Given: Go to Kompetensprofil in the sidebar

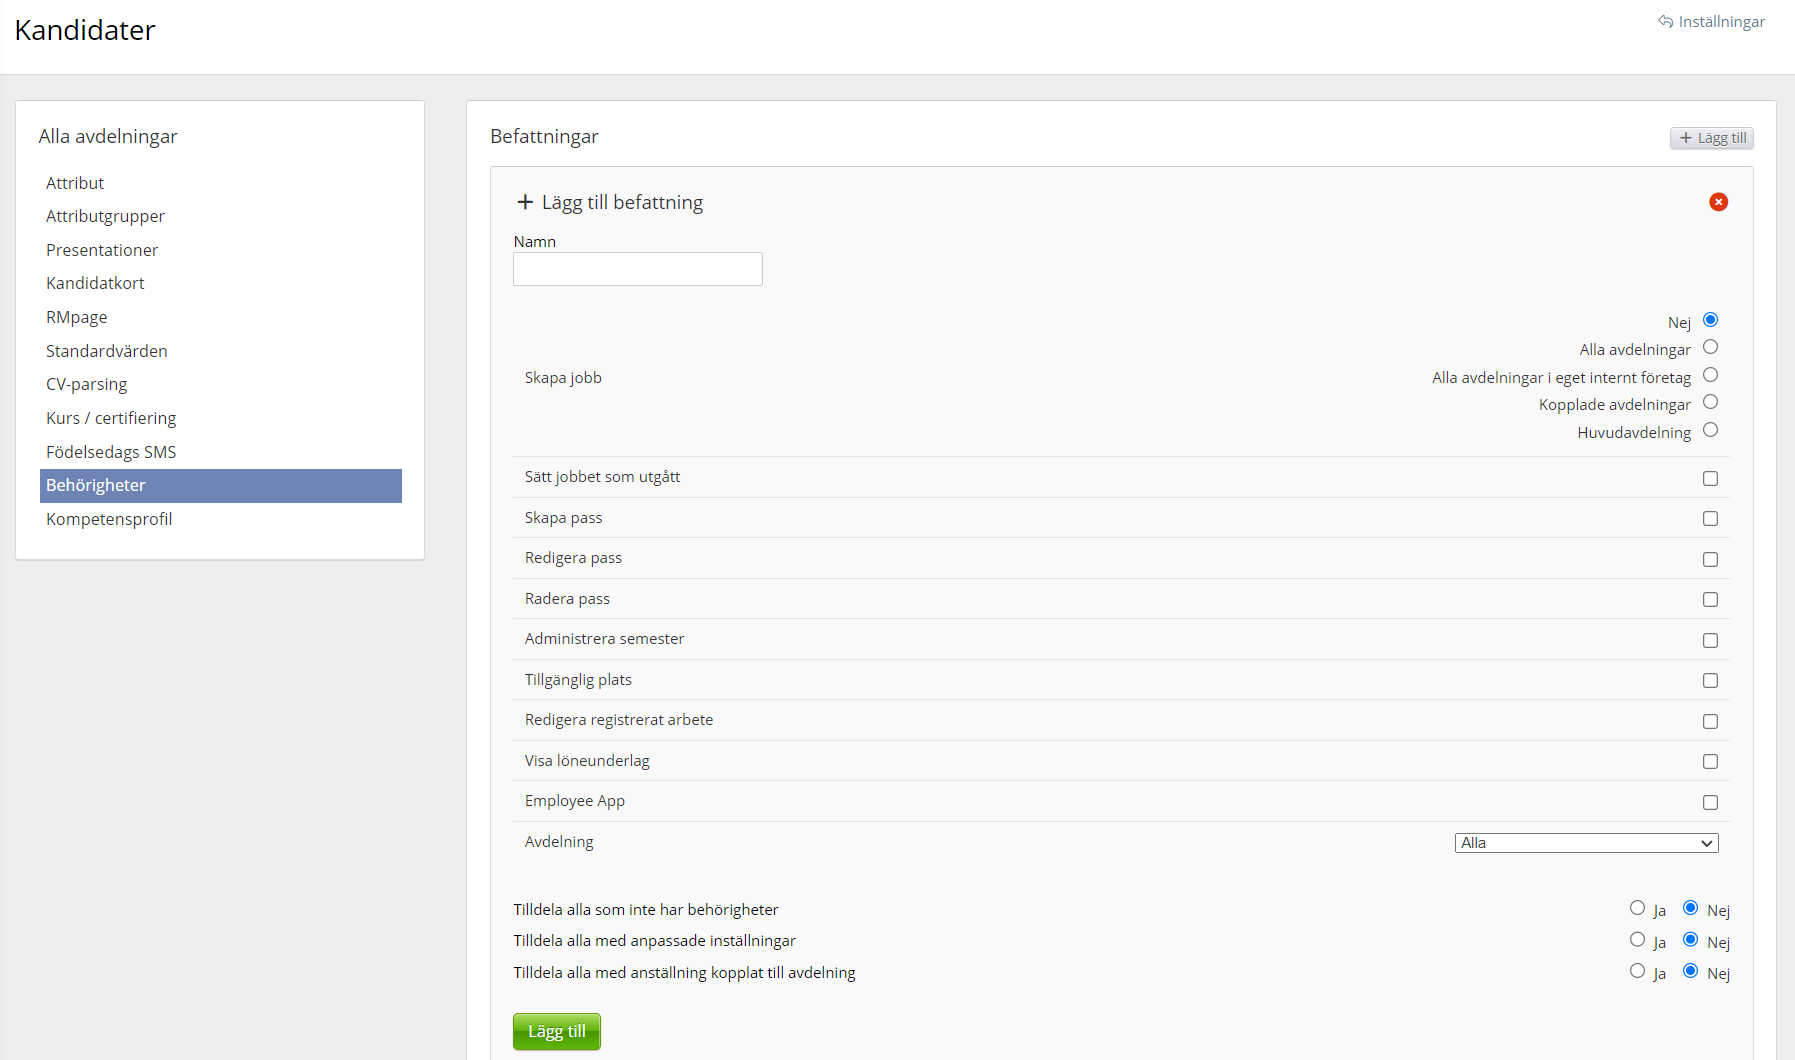Looking at the screenshot, I should 109,519.
